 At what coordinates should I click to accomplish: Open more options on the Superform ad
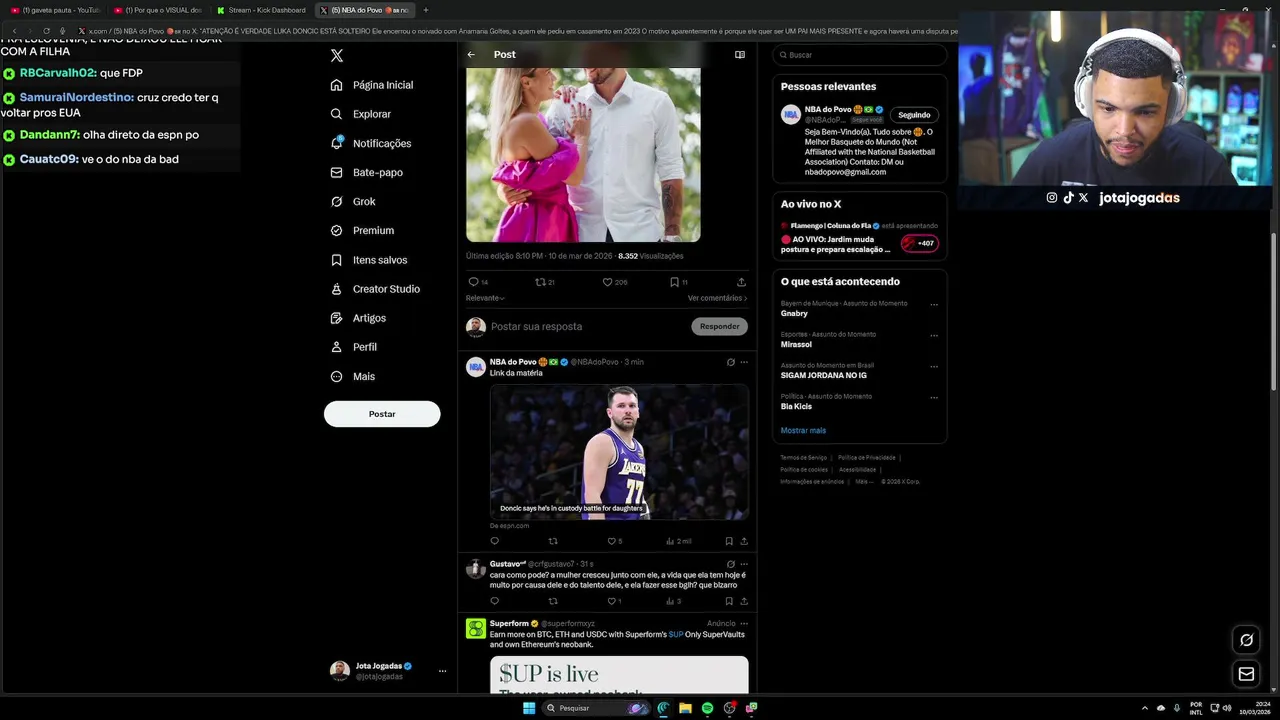[x=744, y=623]
